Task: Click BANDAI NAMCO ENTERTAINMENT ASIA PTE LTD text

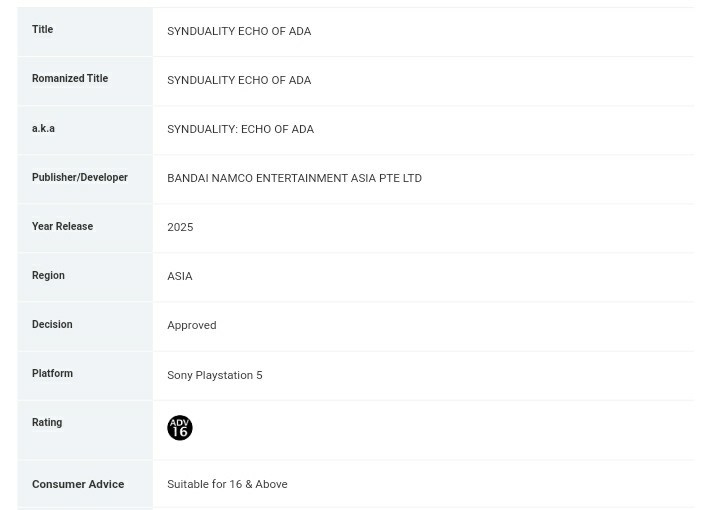Action: click(x=294, y=178)
